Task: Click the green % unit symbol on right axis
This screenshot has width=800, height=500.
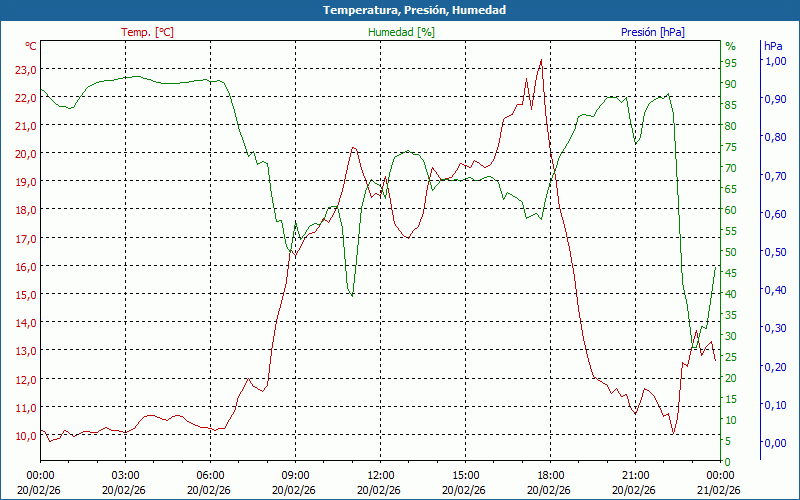Action: pyautogui.click(x=730, y=46)
